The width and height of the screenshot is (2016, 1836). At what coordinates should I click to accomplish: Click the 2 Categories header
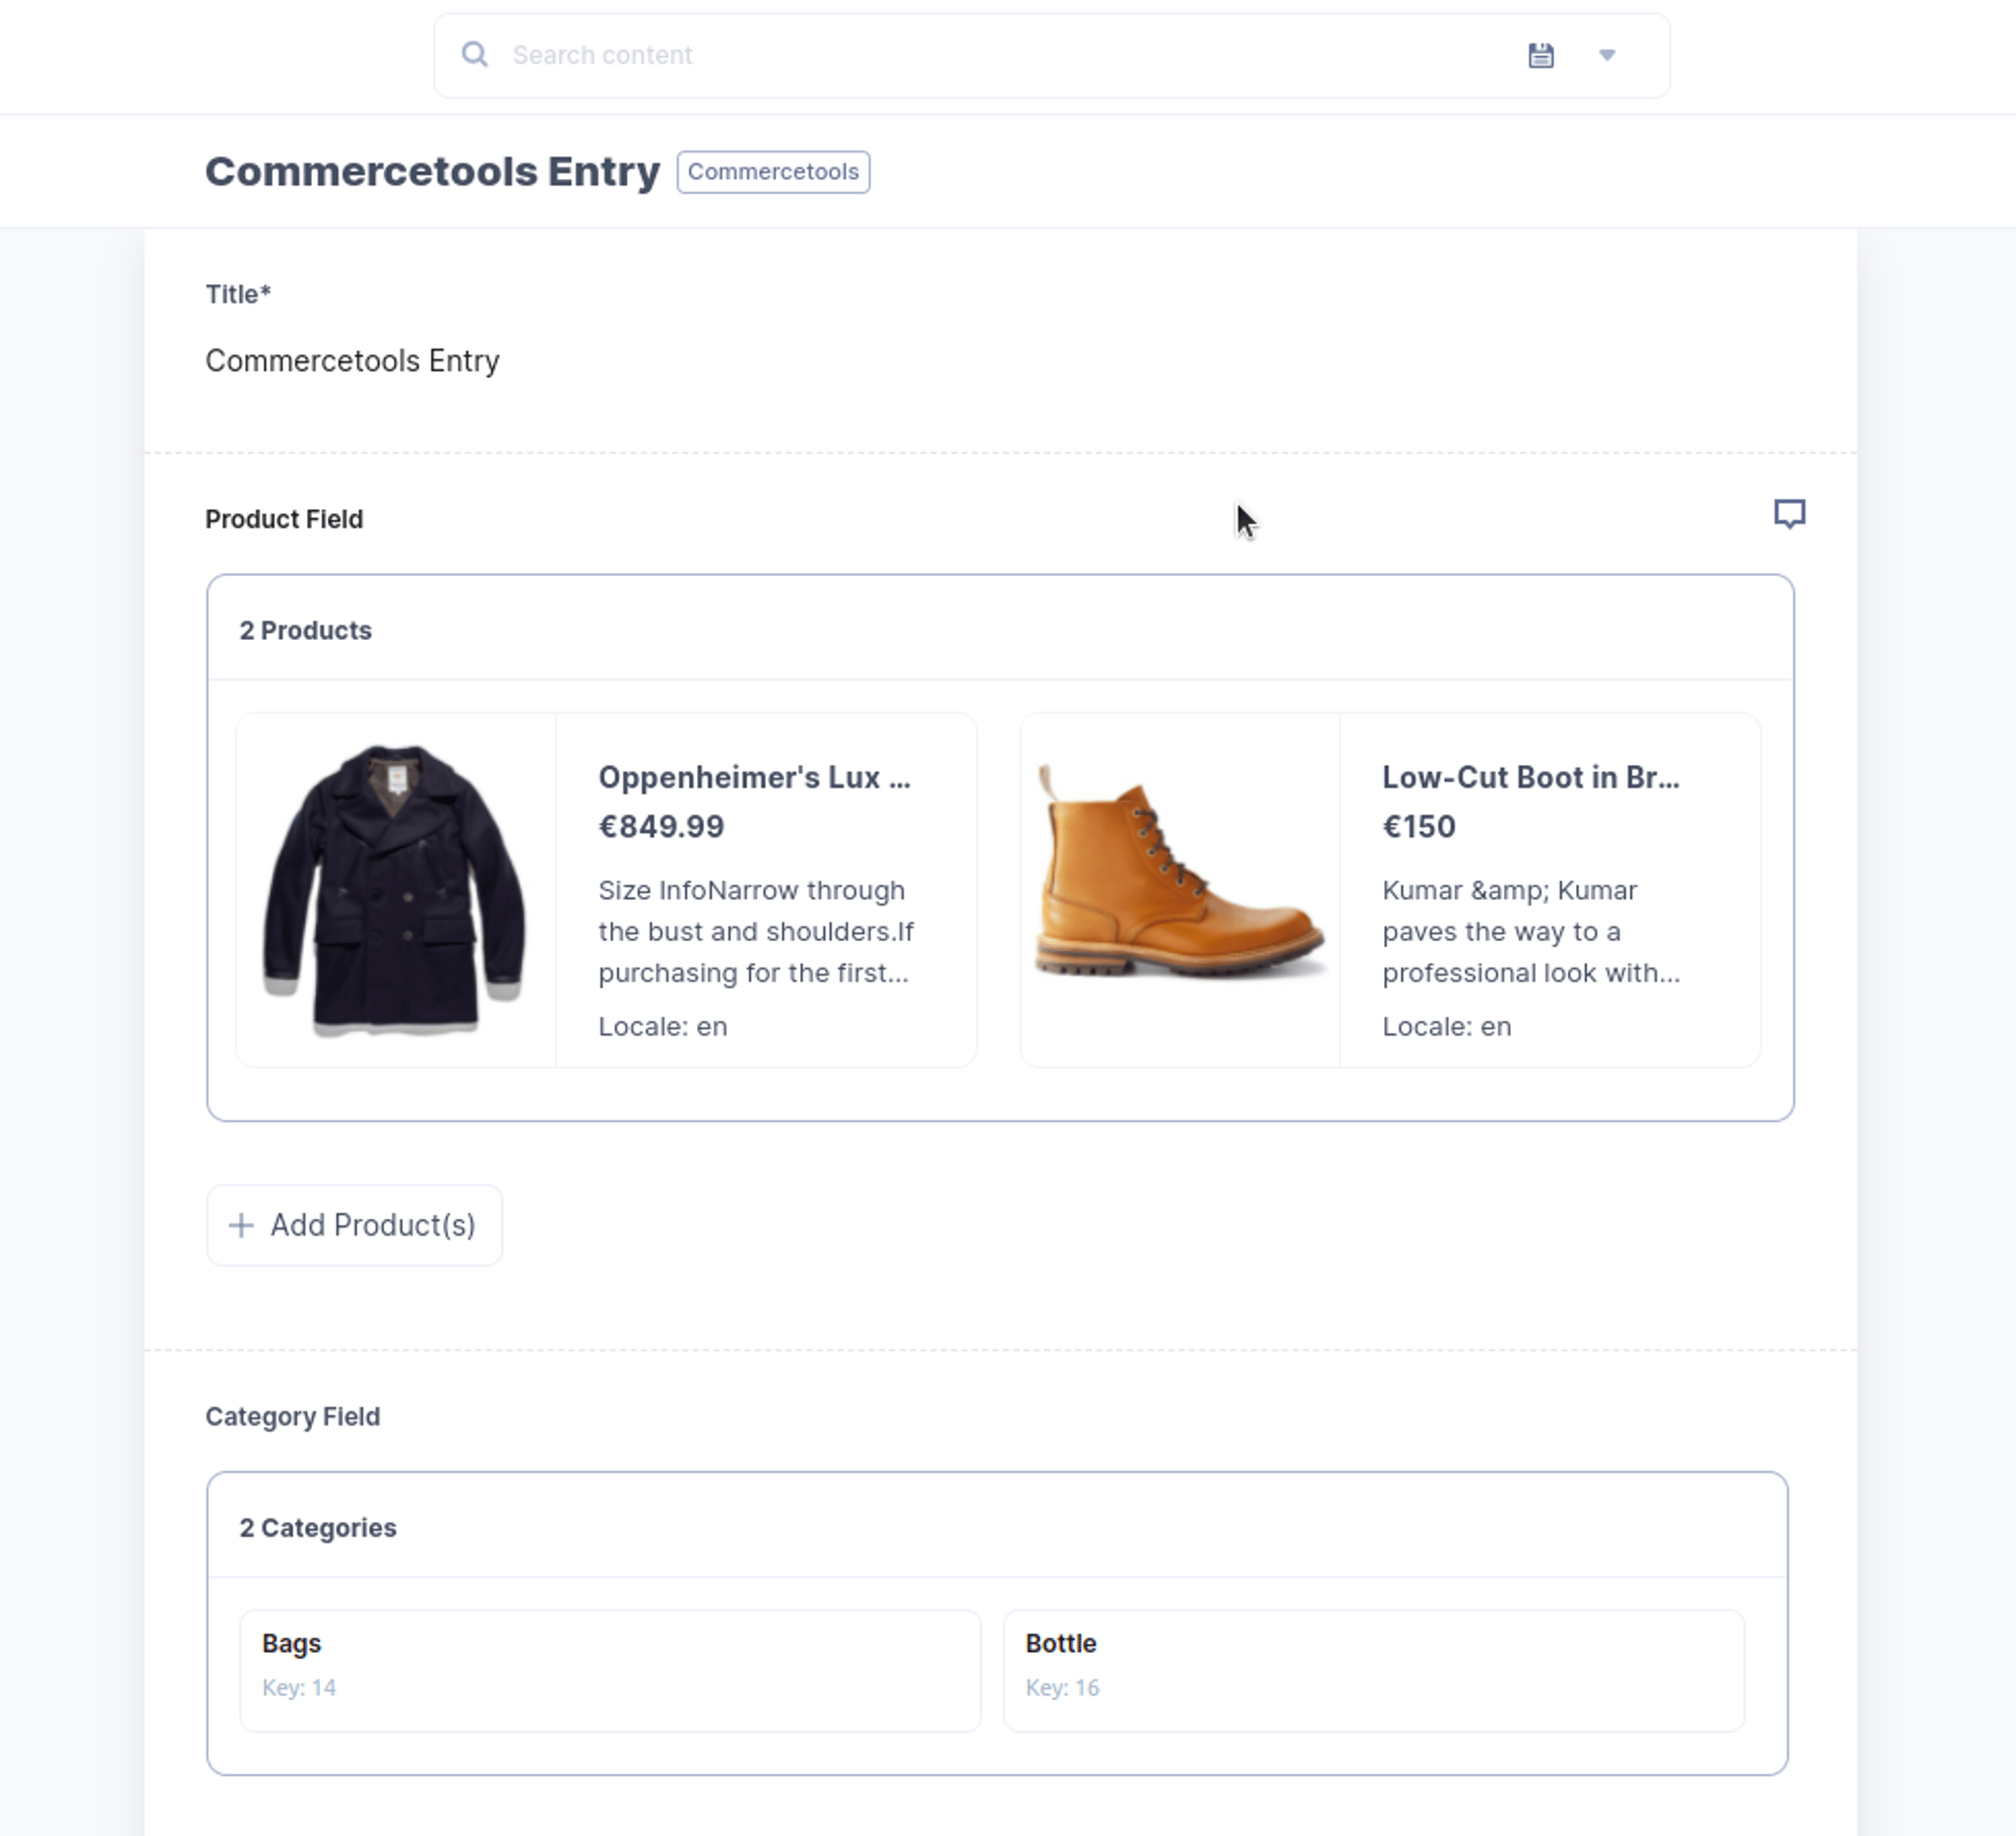(318, 1528)
